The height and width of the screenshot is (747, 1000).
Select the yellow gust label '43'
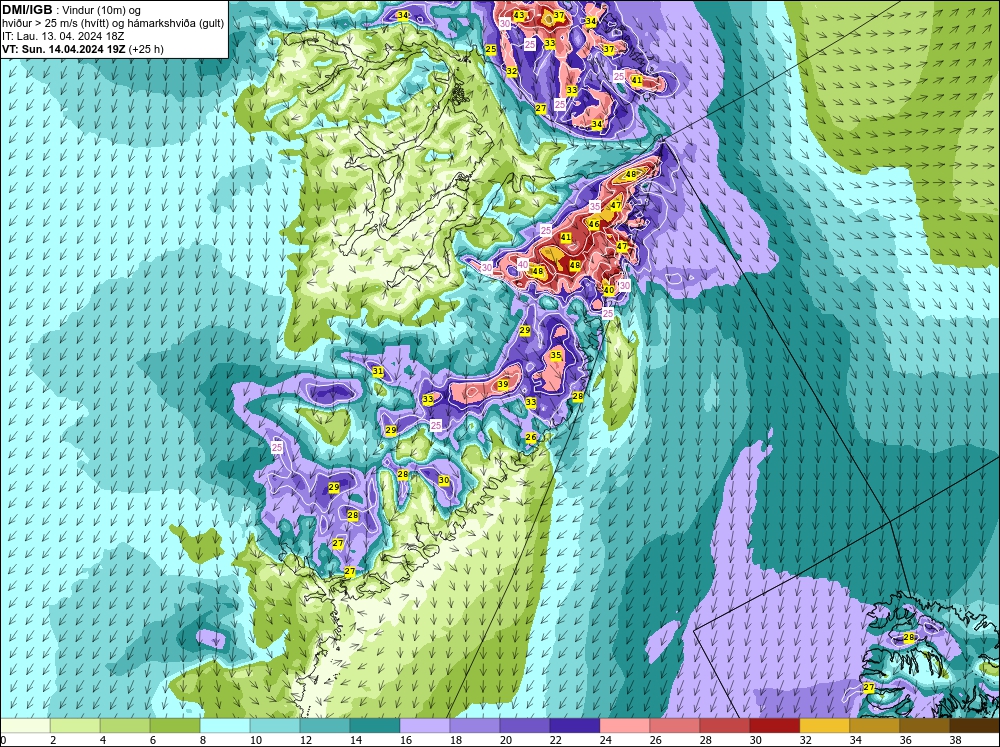click(x=519, y=15)
